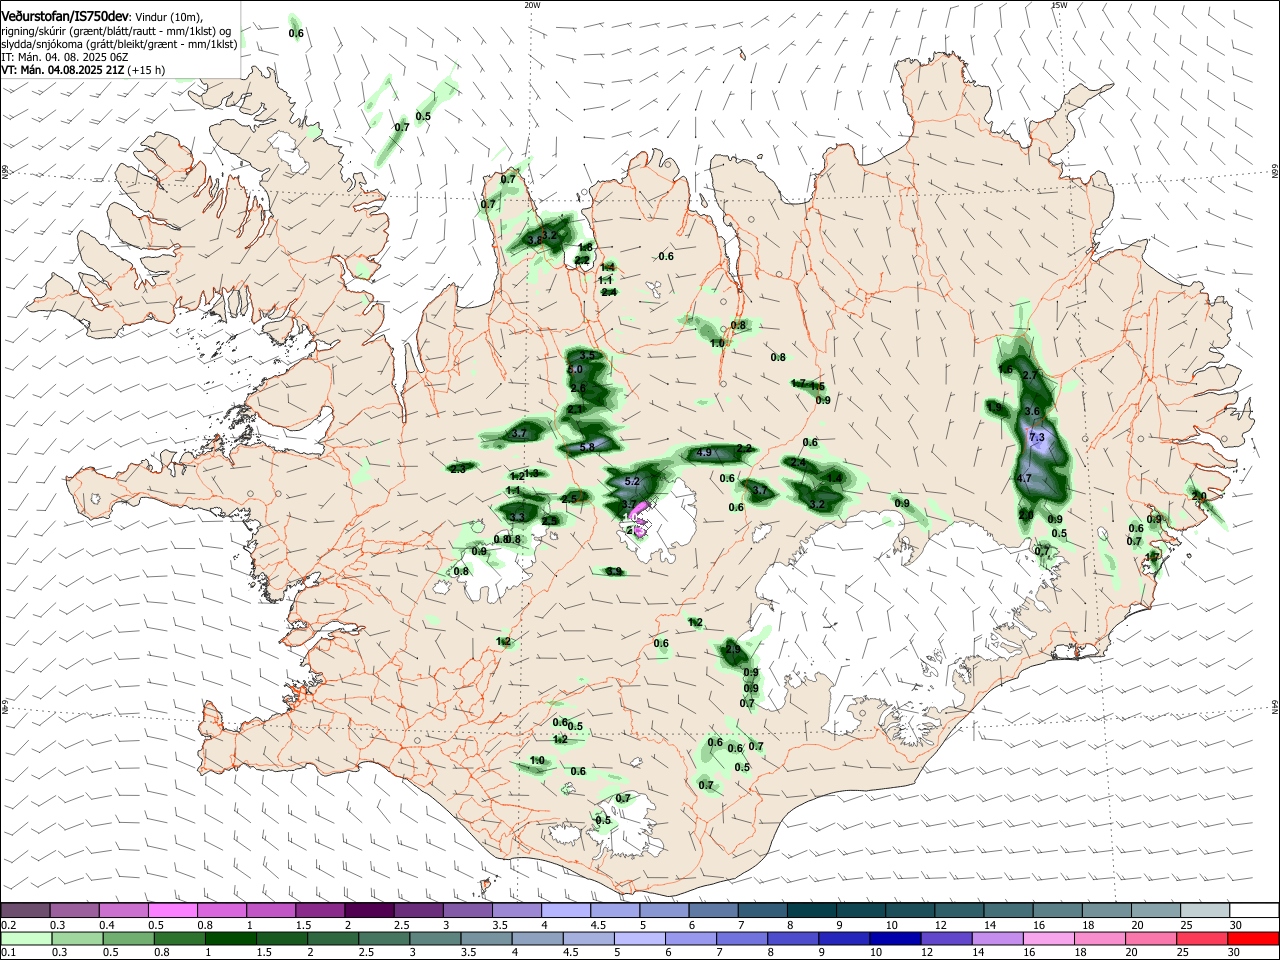Click the snow legend swatch between 8 and 9
Image resolution: width=1280 pixels, height=960 pixels.
[x=812, y=910]
